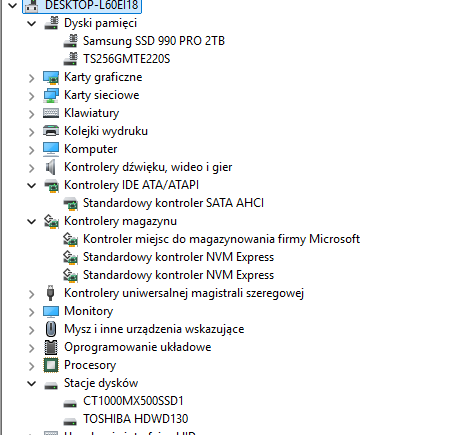Click the Microsoft storage spaces controller icon
Image resolution: width=456 pixels, height=435 pixels.
(x=71, y=239)
